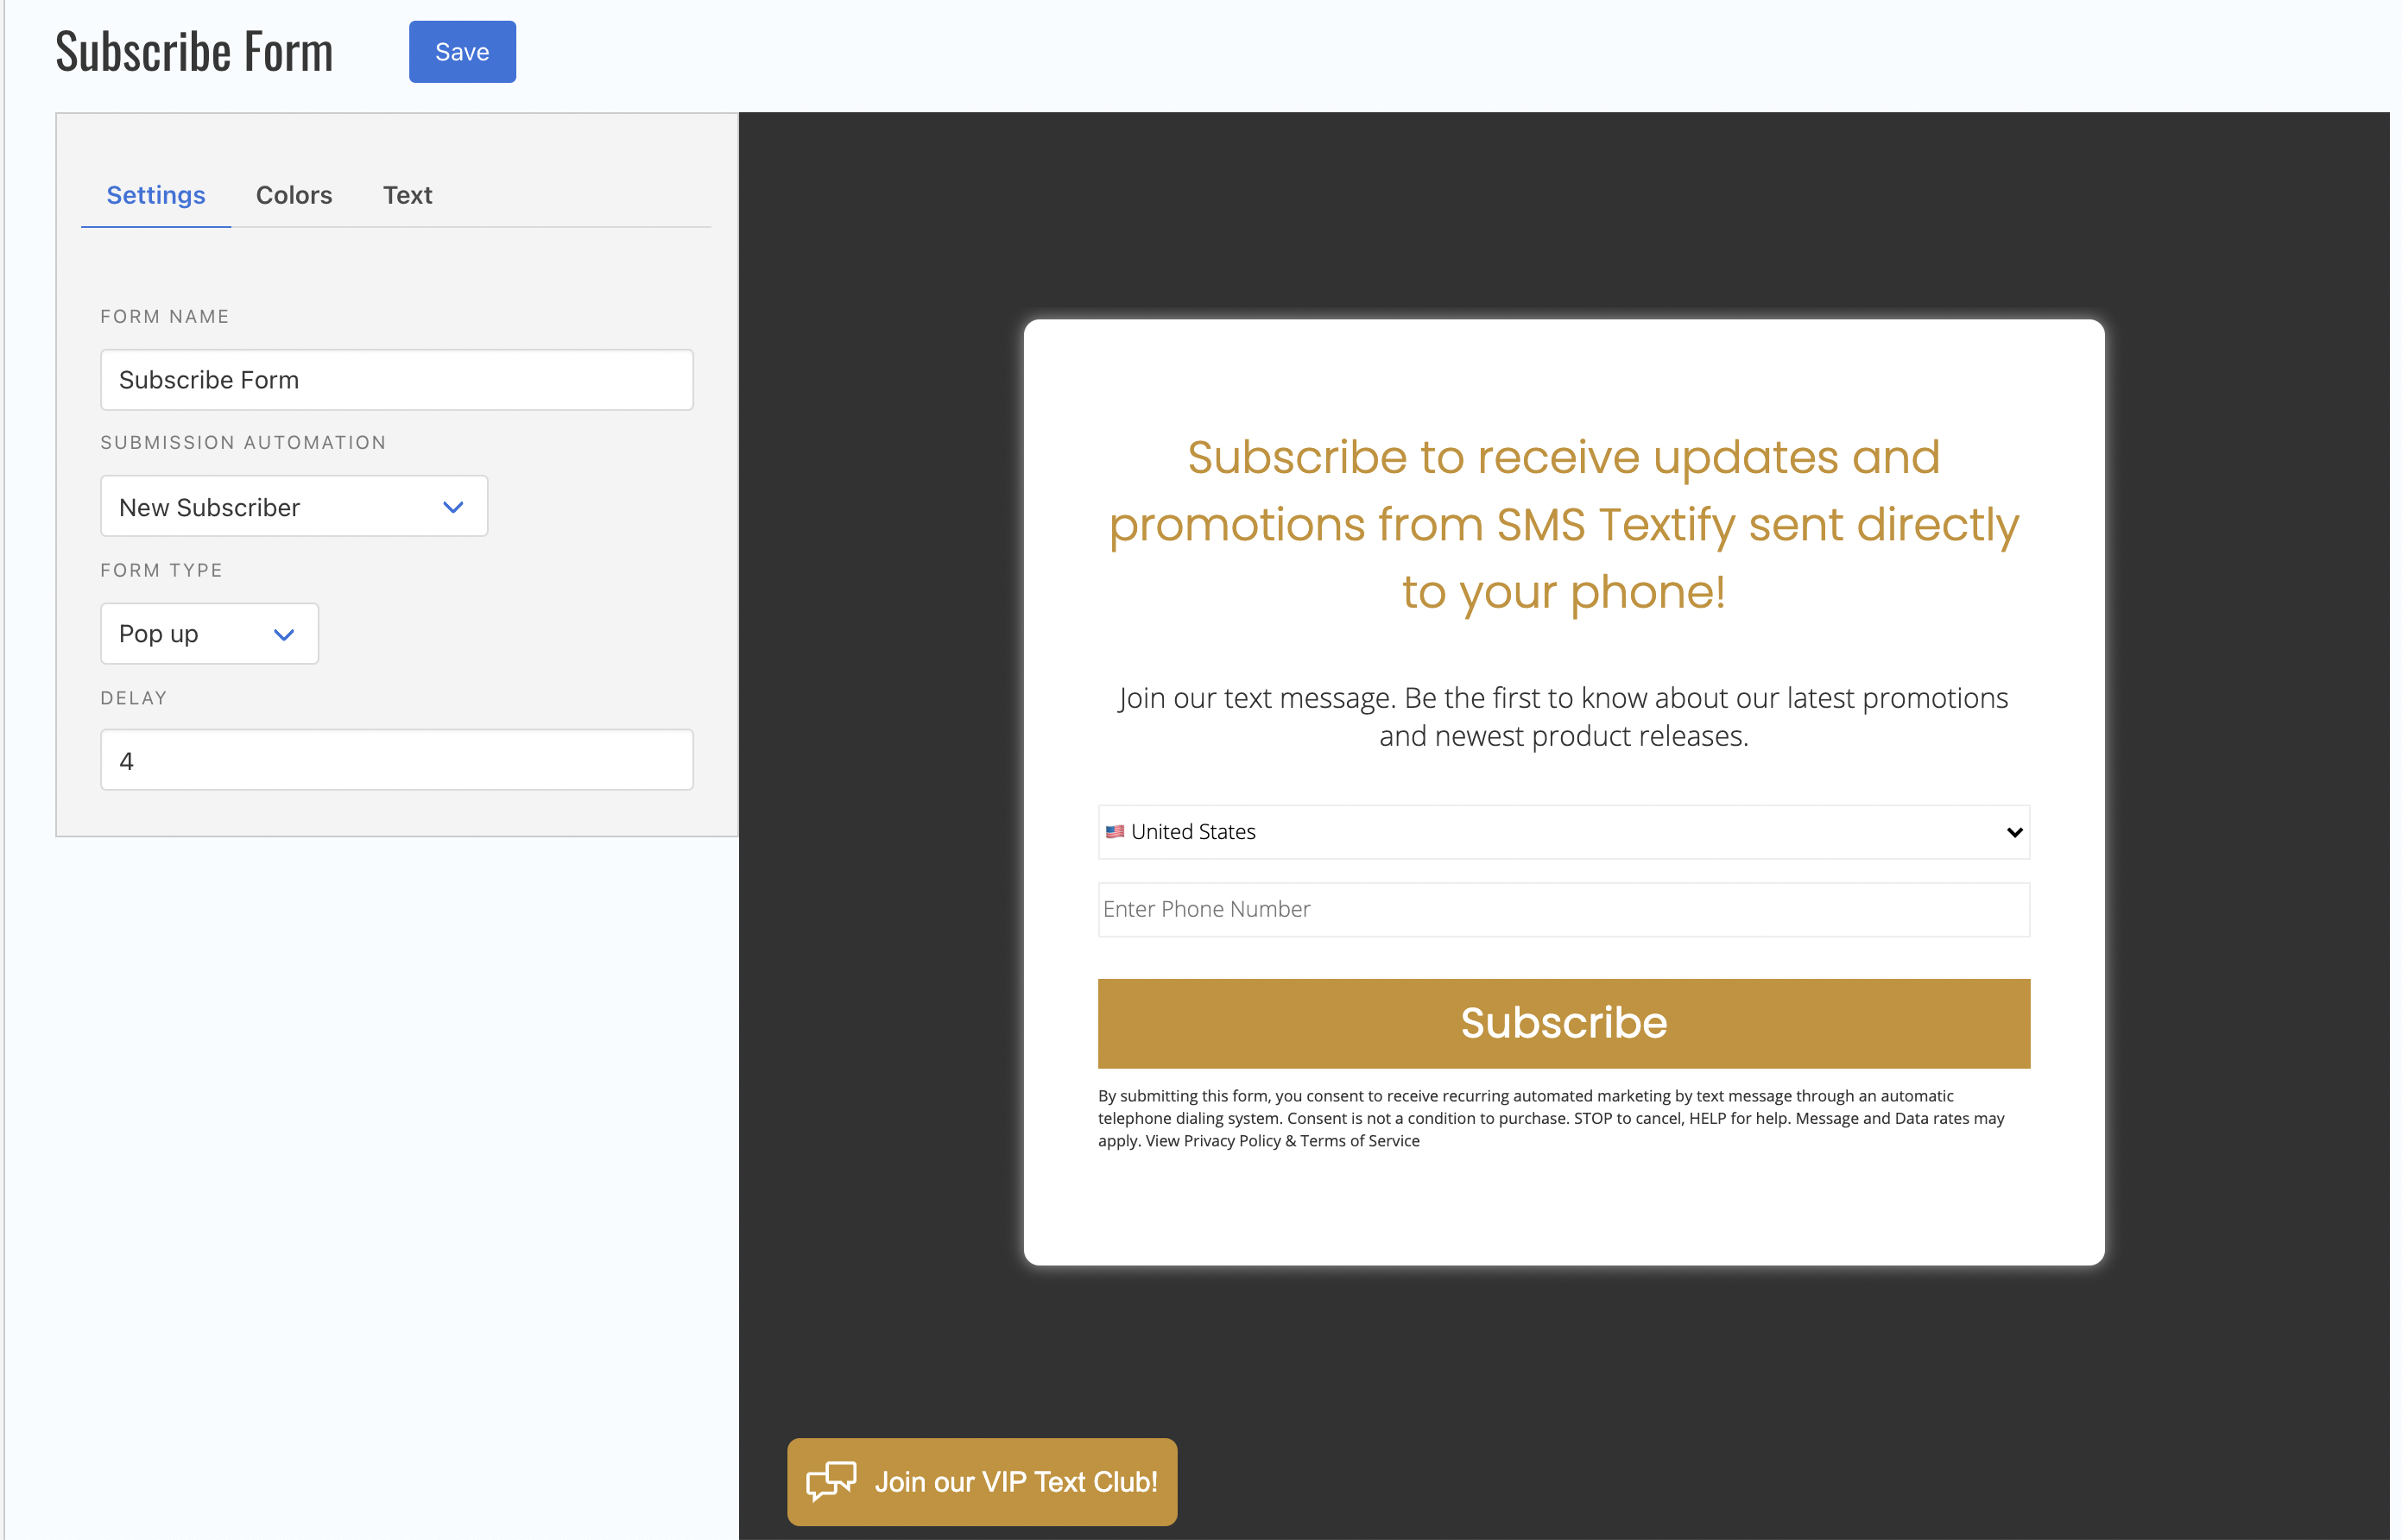Click the gold preview headline text
The height and width of the screenshot is (1540, 2402).
1563,524
